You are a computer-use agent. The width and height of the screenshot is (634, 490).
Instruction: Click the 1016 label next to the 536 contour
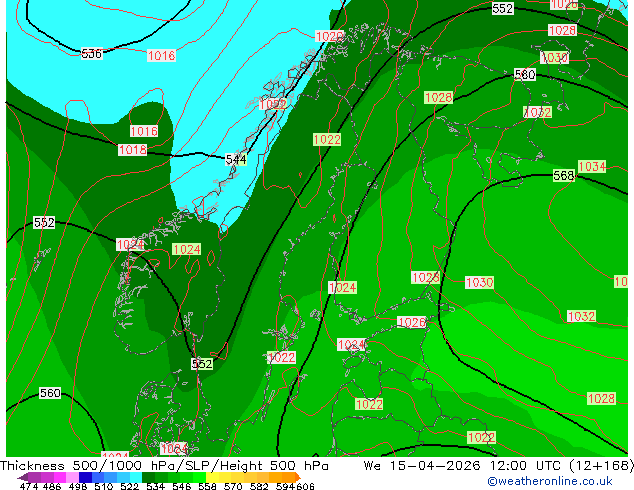(x=161, y=55)
